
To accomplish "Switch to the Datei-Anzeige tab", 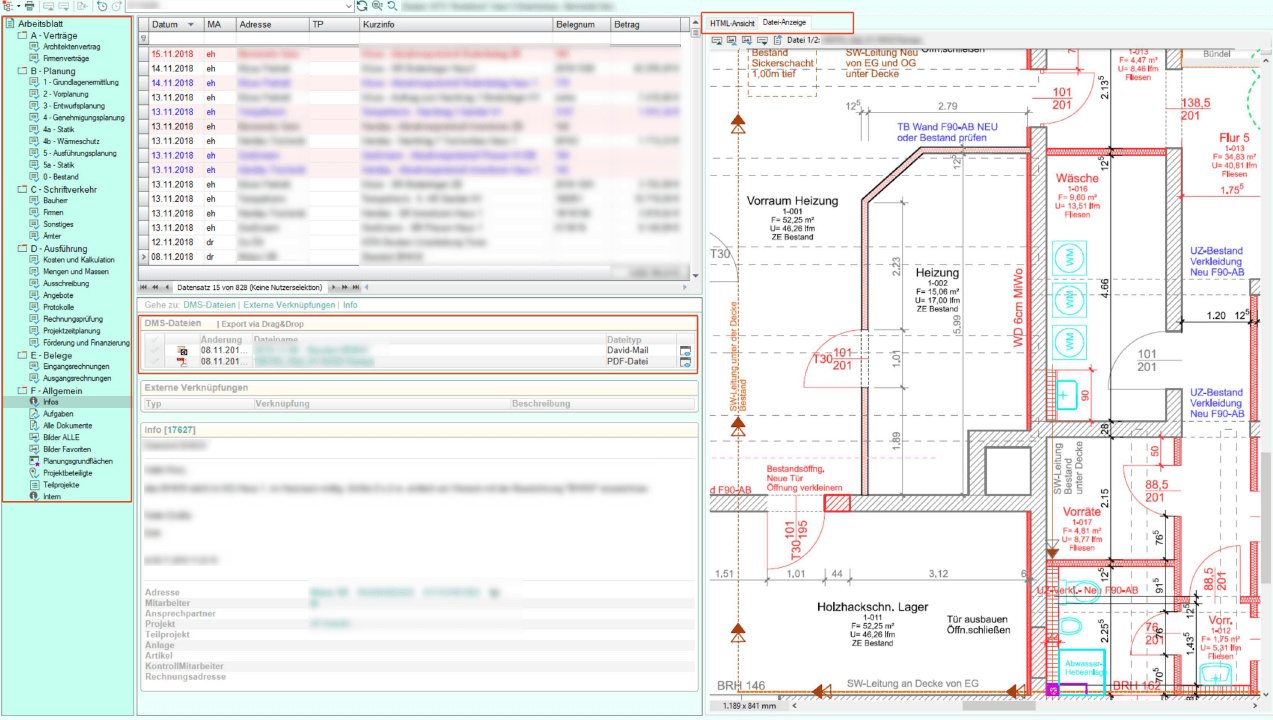I will [785, 22].
